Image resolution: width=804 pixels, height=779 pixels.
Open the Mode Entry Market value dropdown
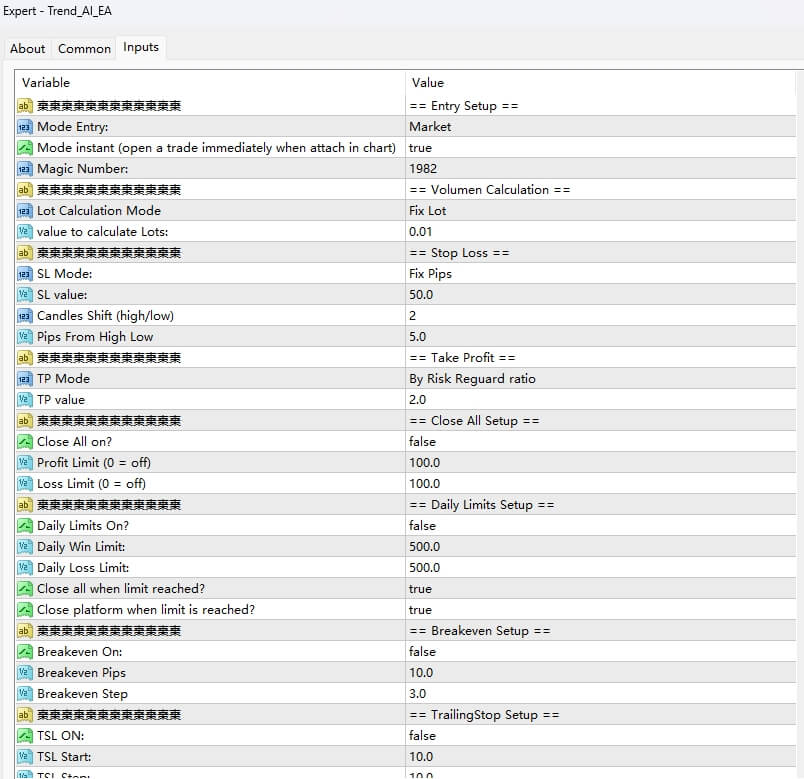point(430,127)
